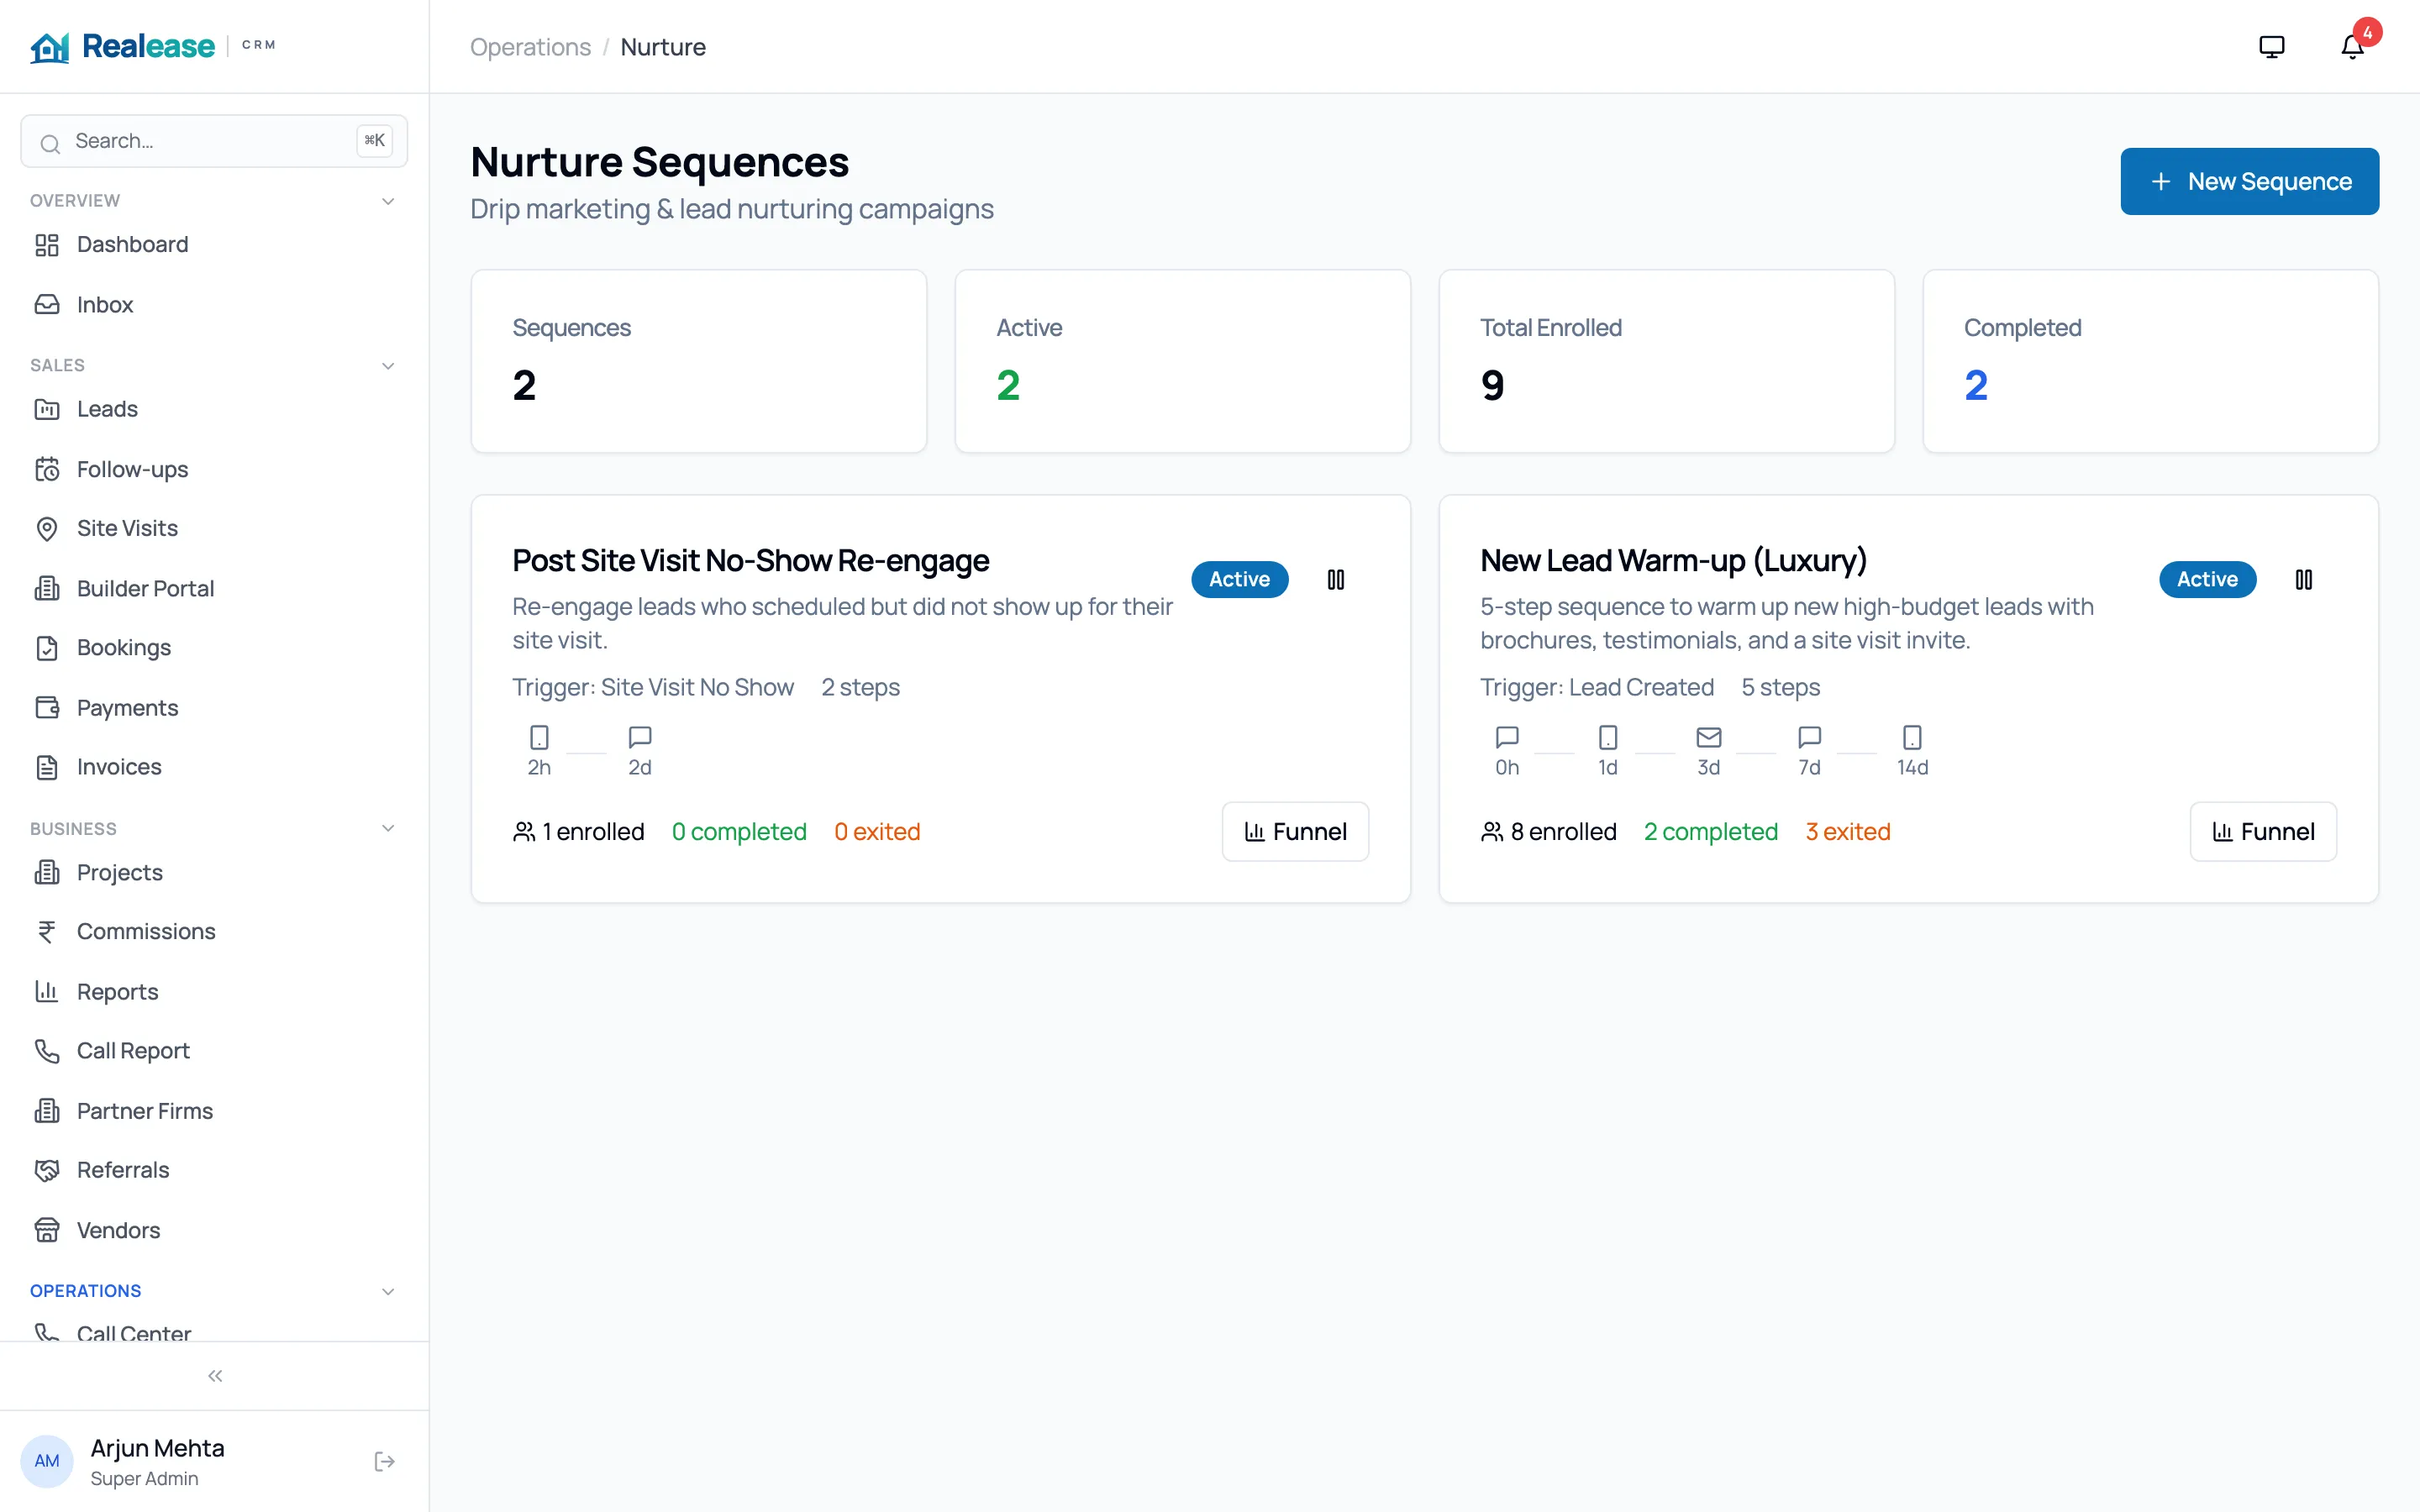The image size is (2420, 1512).
Task: Open Dashboard from the sidebar
Action: pos(214,245)
